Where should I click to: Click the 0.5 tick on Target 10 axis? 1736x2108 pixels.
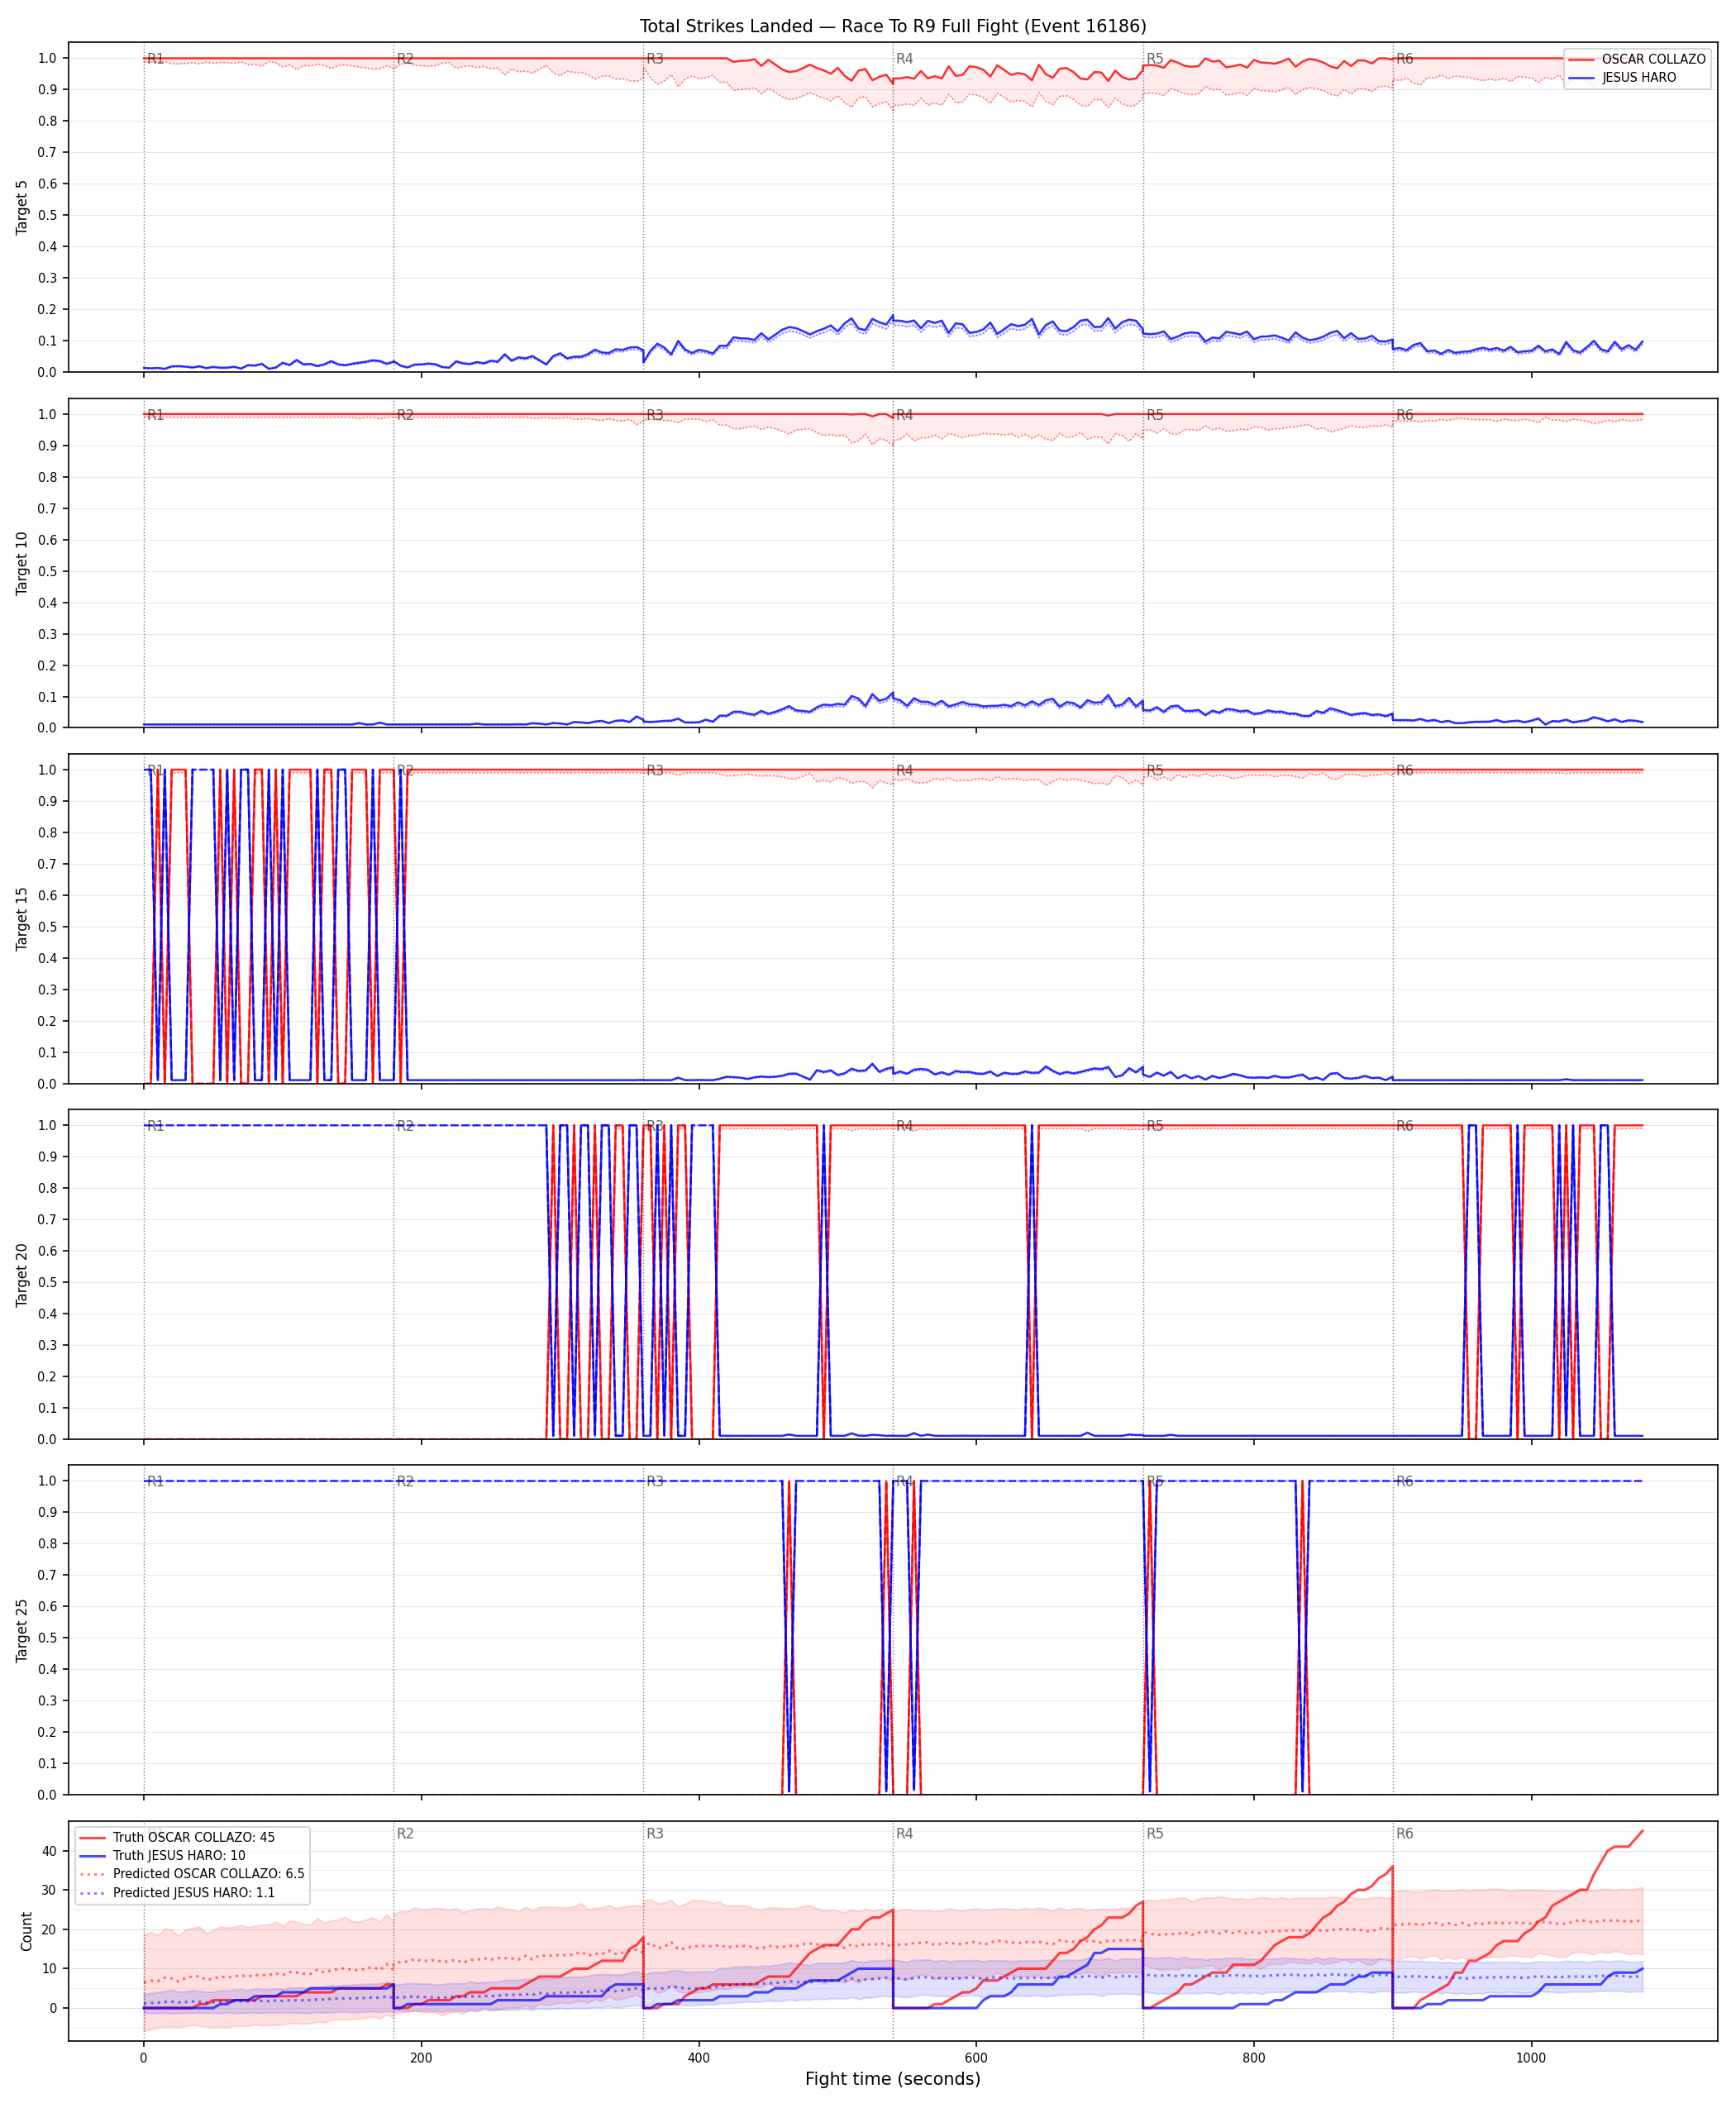[47, 571]
